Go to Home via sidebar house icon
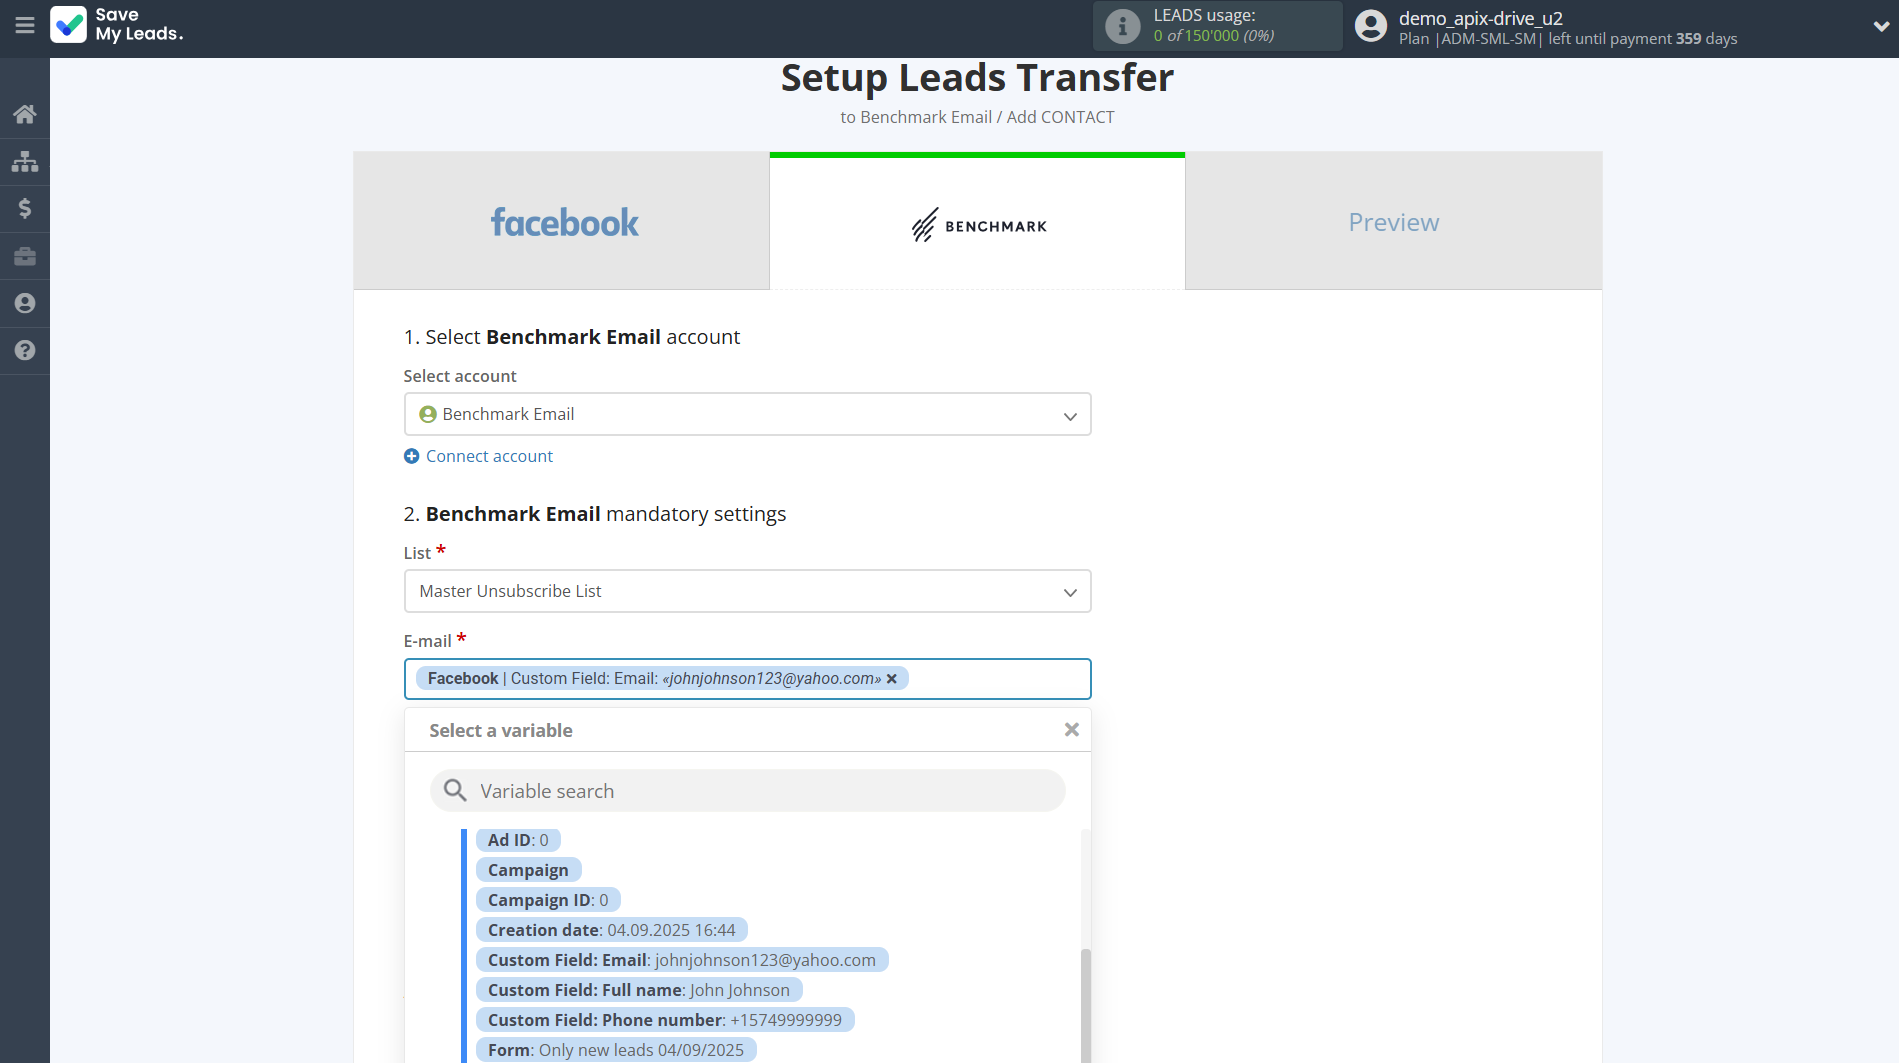This screenshot has height=1063, width=1899. (25, 114)
